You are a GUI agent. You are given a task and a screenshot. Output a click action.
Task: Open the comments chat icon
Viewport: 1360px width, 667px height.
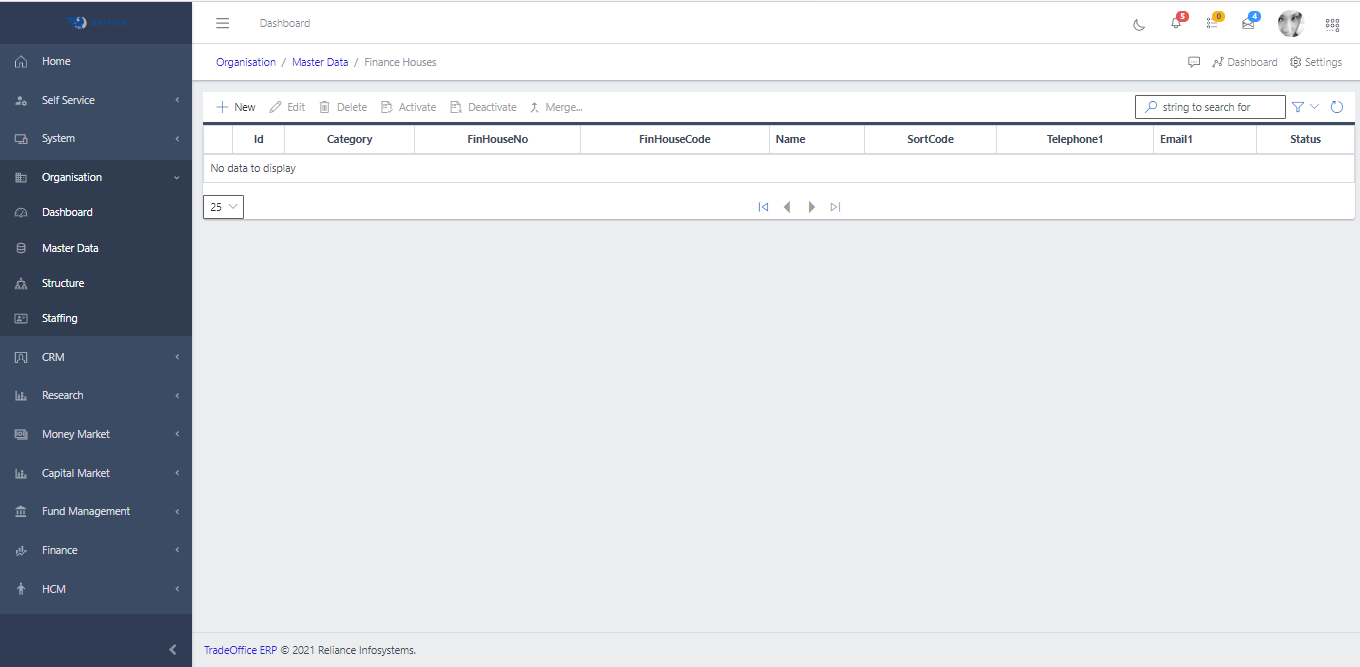[1194, 62]
